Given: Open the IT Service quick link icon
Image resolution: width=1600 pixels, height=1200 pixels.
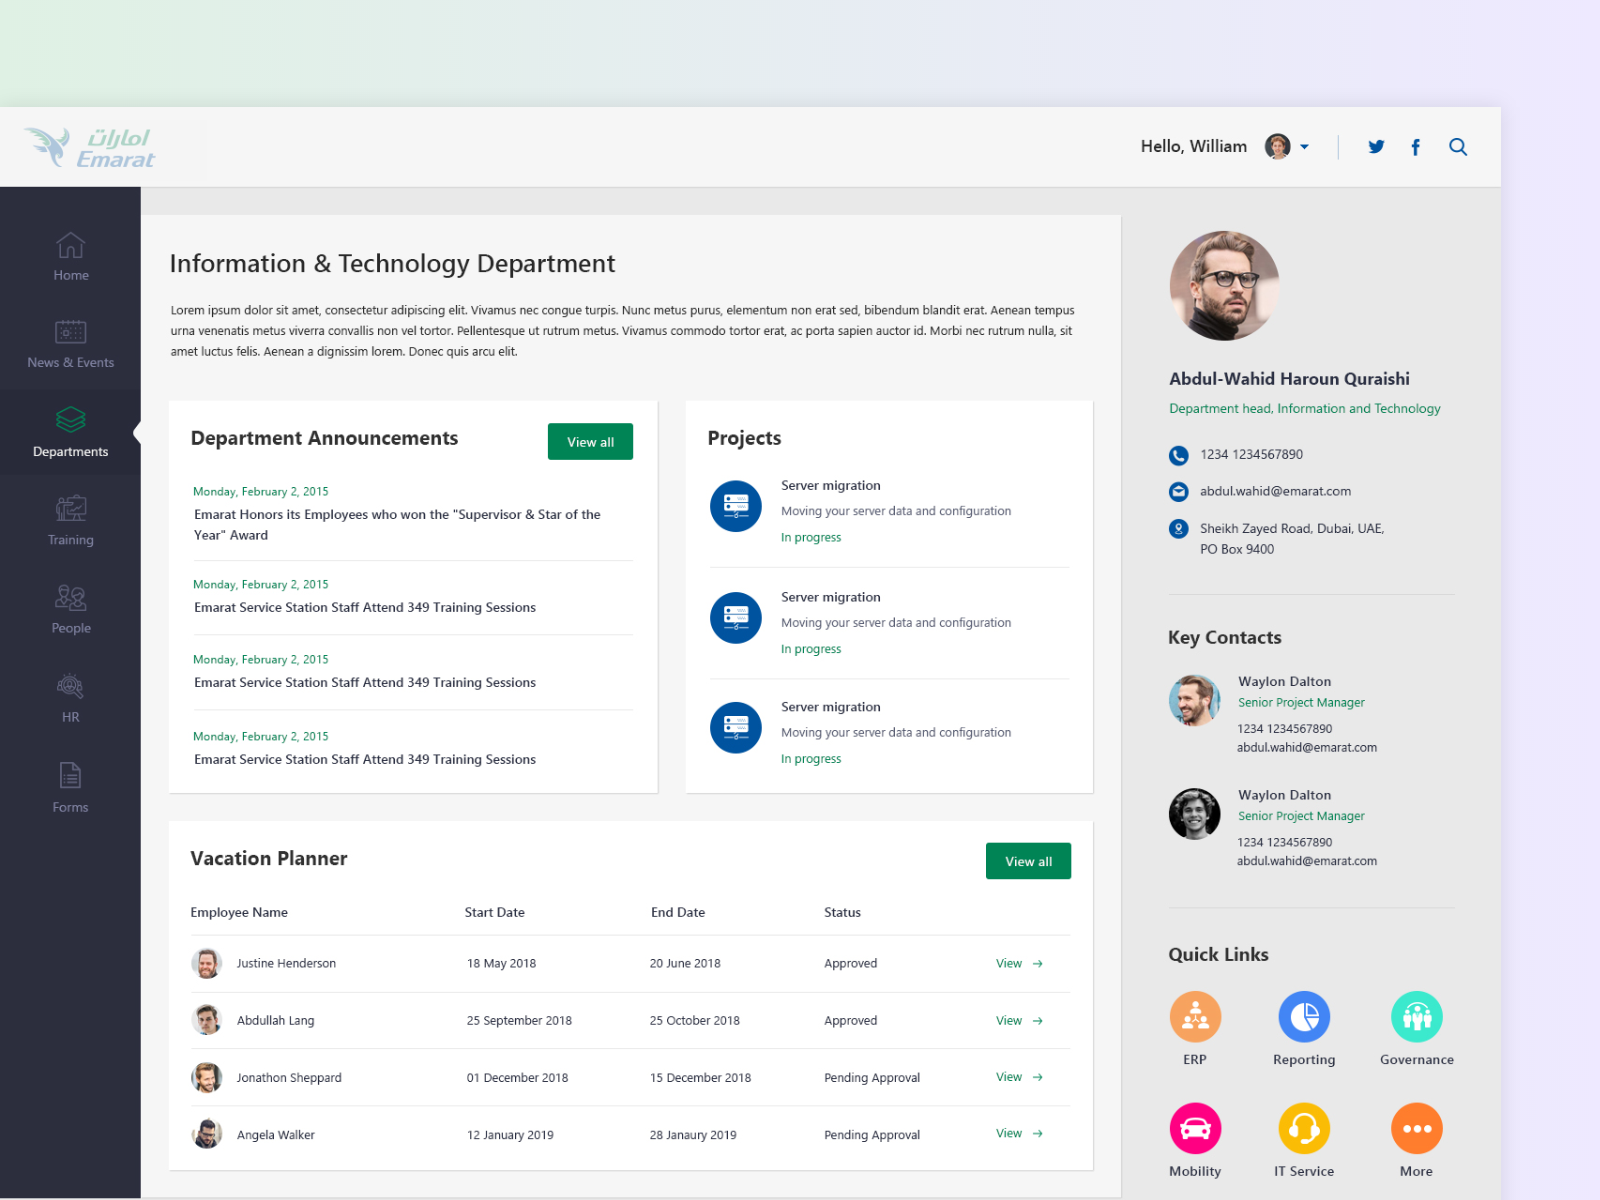Looking at the screenshot, I should (1304, 1128).
